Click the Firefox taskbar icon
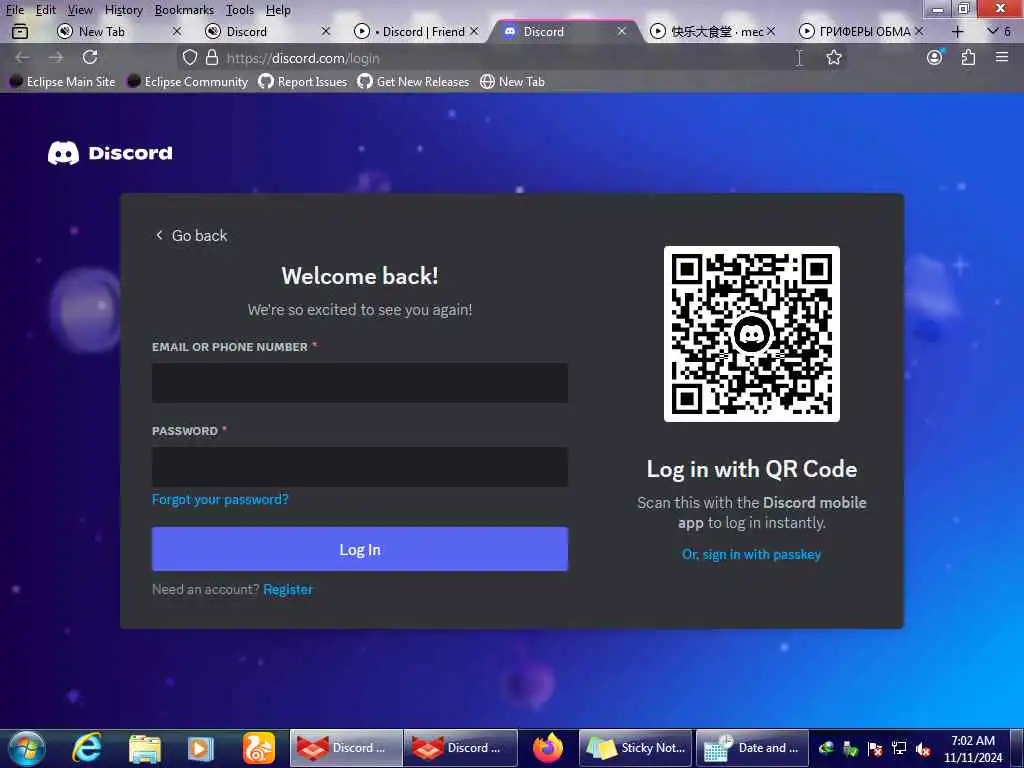Viewport: 1024px width, 768px height. click(548, 748)
